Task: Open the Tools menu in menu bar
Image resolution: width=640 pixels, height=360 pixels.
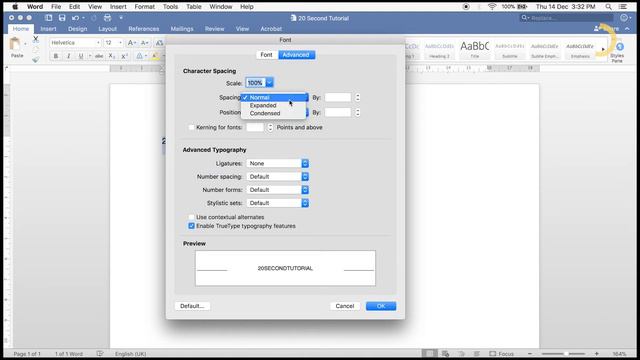Action: (170, 7)
